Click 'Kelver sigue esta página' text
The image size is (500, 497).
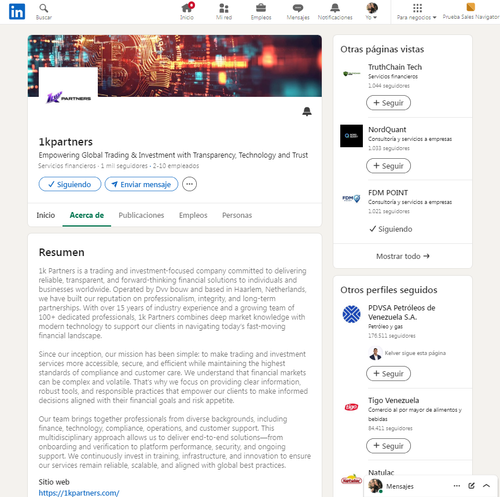point(415,353)
